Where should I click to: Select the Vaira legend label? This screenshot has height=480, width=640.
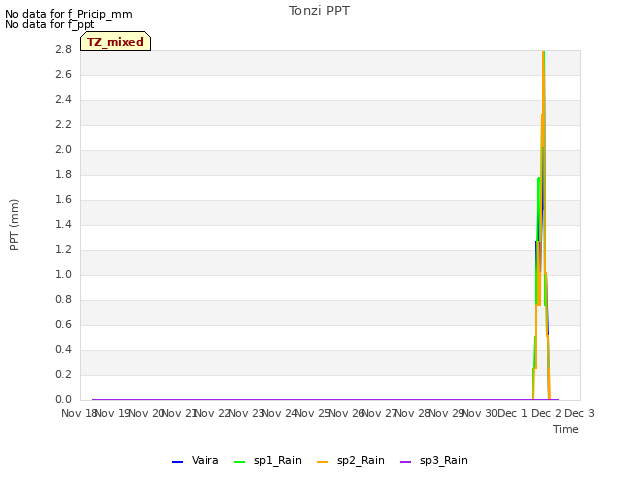click(205, 460)
